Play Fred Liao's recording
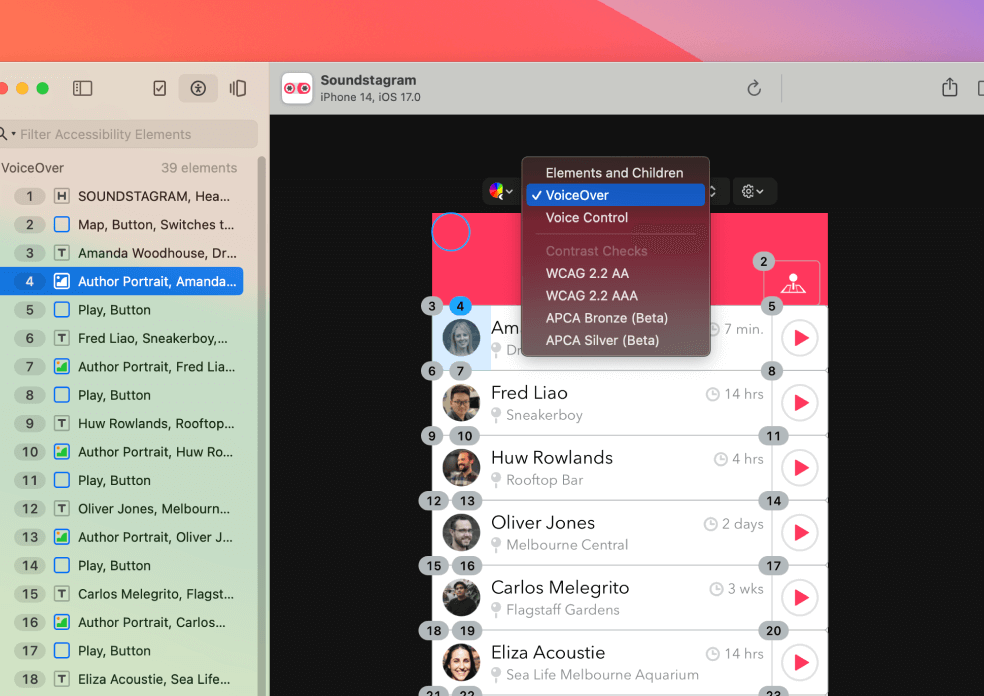Viewport: 984px width, 696px height. 800,403
